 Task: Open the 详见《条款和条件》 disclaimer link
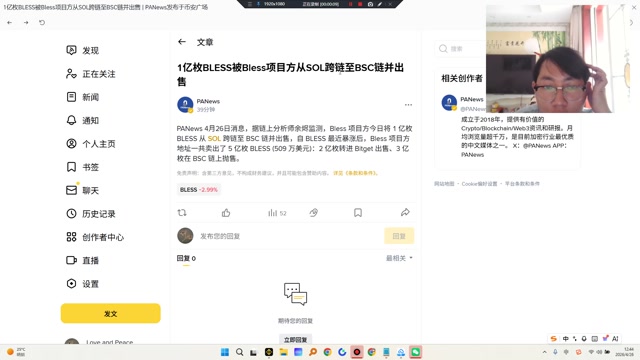[x=356, y=173]
